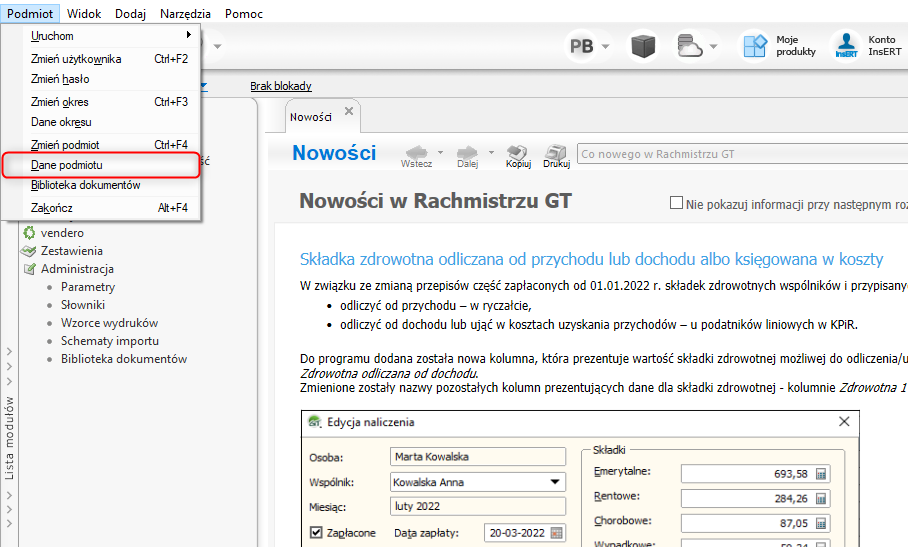Open the Podmiot menu

pyautogui.click(x=30, y=13)
